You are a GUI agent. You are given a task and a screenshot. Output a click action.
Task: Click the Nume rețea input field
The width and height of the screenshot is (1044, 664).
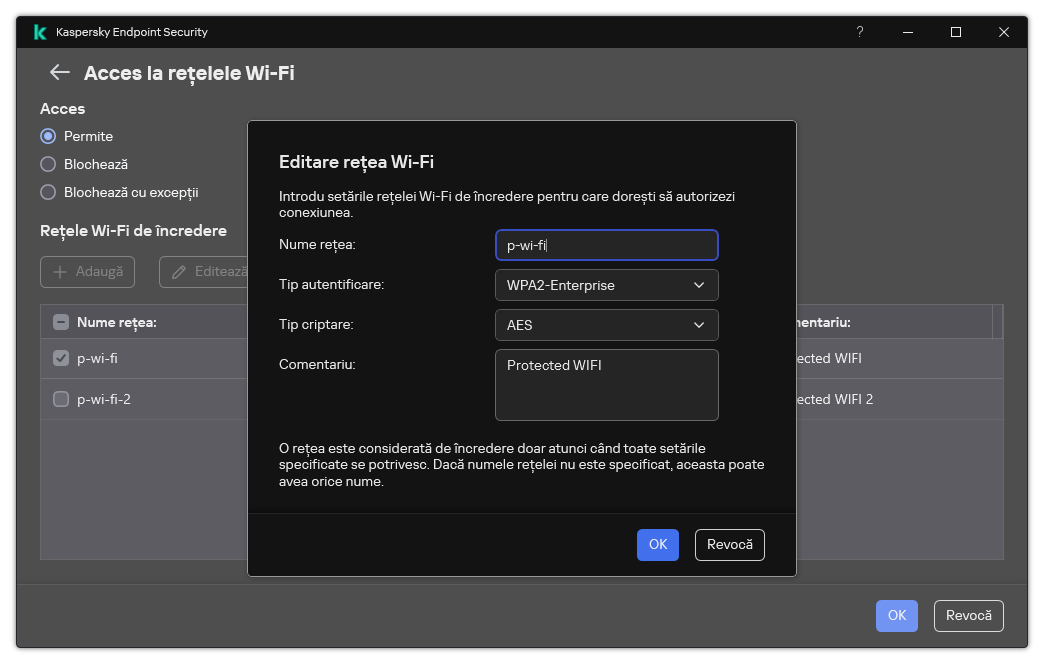(606, 245)
